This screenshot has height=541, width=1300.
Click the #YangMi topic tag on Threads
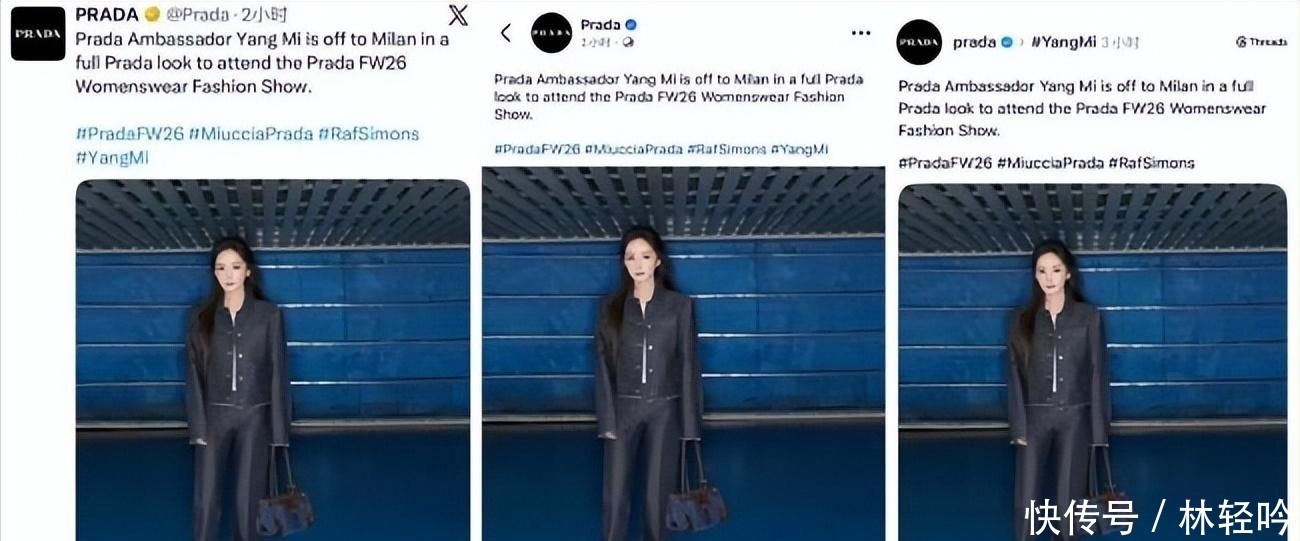click(1062, 42)
